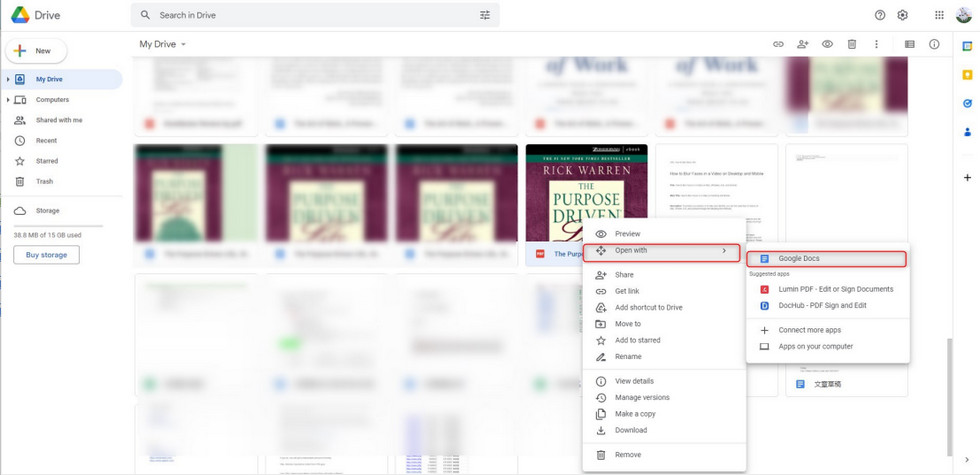Open Google Calendar in side panel
980x475 pixels.
968,46
